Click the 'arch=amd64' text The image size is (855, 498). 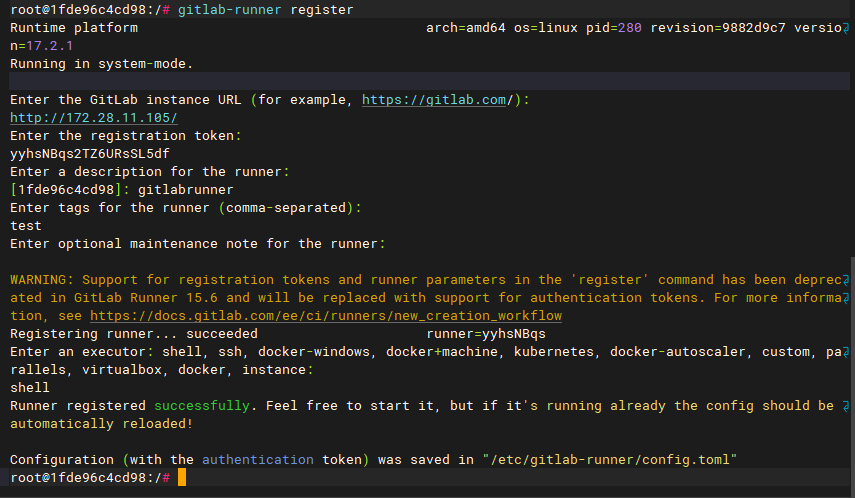pyautogui.click(x=466, y=28)
